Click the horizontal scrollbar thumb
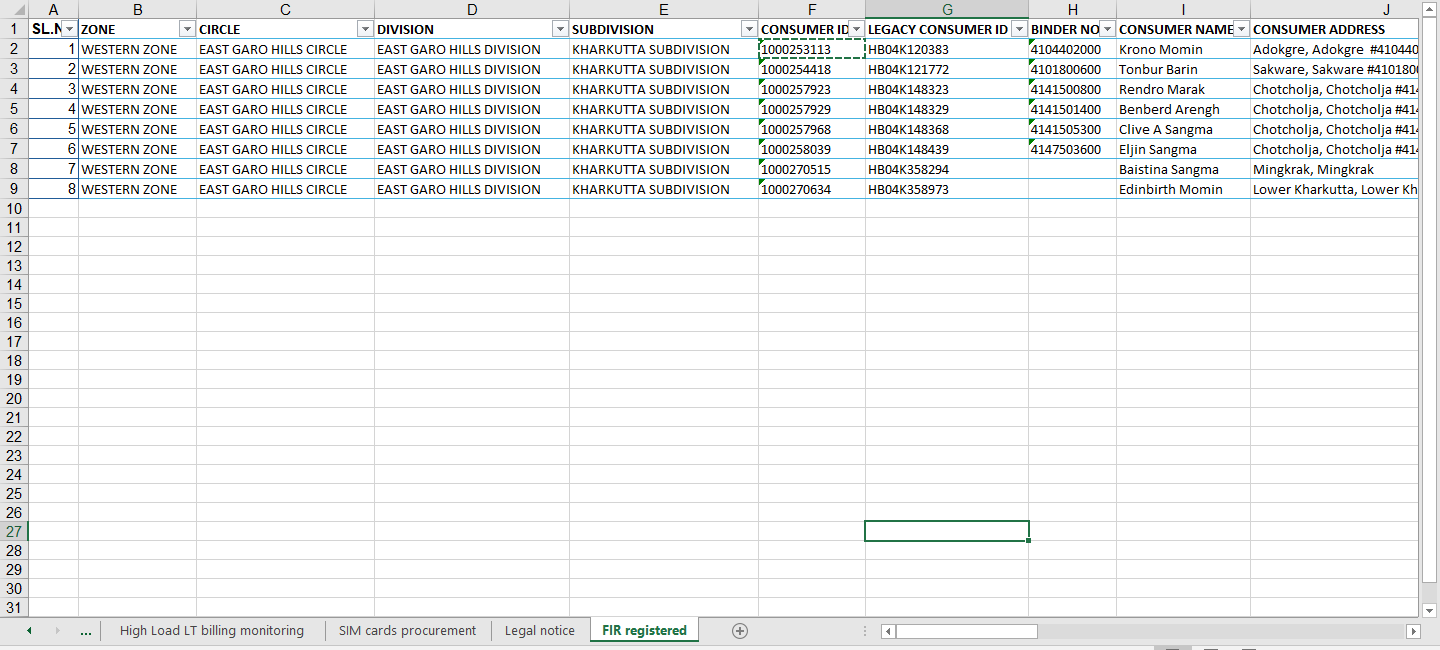The width and height of the screenshot is (1440, 650). point(966,631)
